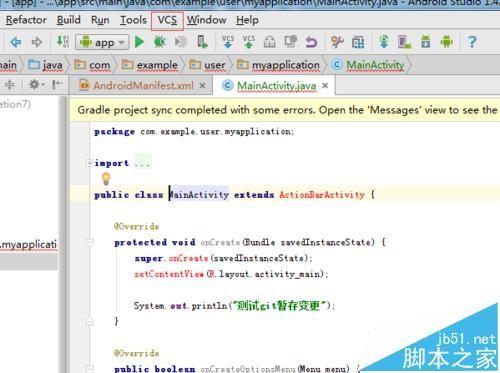Open the Refactor menu
Image resolution: width=500 pixels, height=373 pixels.
click(x=26, y=20)
